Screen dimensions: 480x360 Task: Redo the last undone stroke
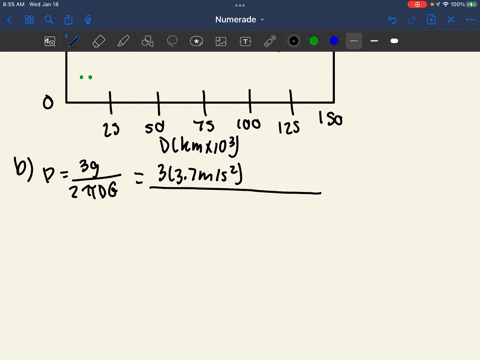tap(412, 20)
